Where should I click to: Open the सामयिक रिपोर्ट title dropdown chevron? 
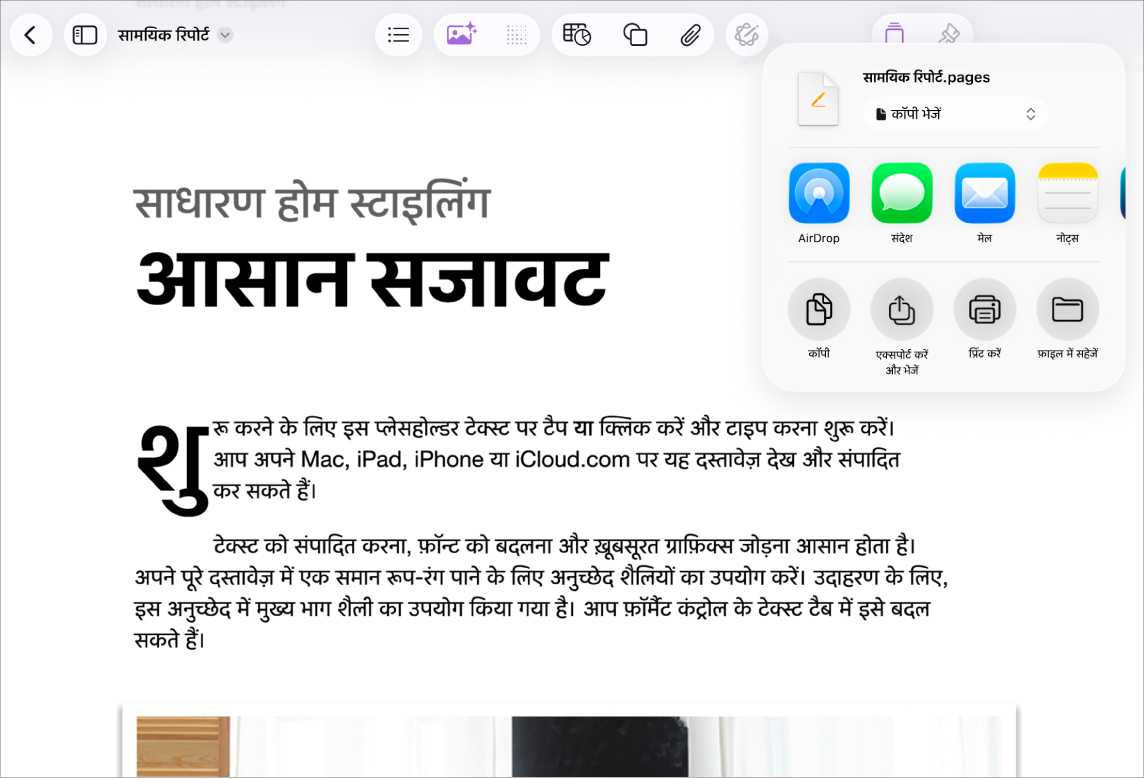225,35
